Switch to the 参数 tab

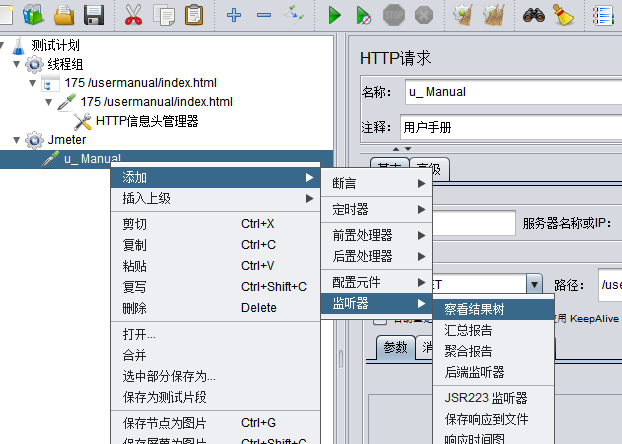[395, 348]
